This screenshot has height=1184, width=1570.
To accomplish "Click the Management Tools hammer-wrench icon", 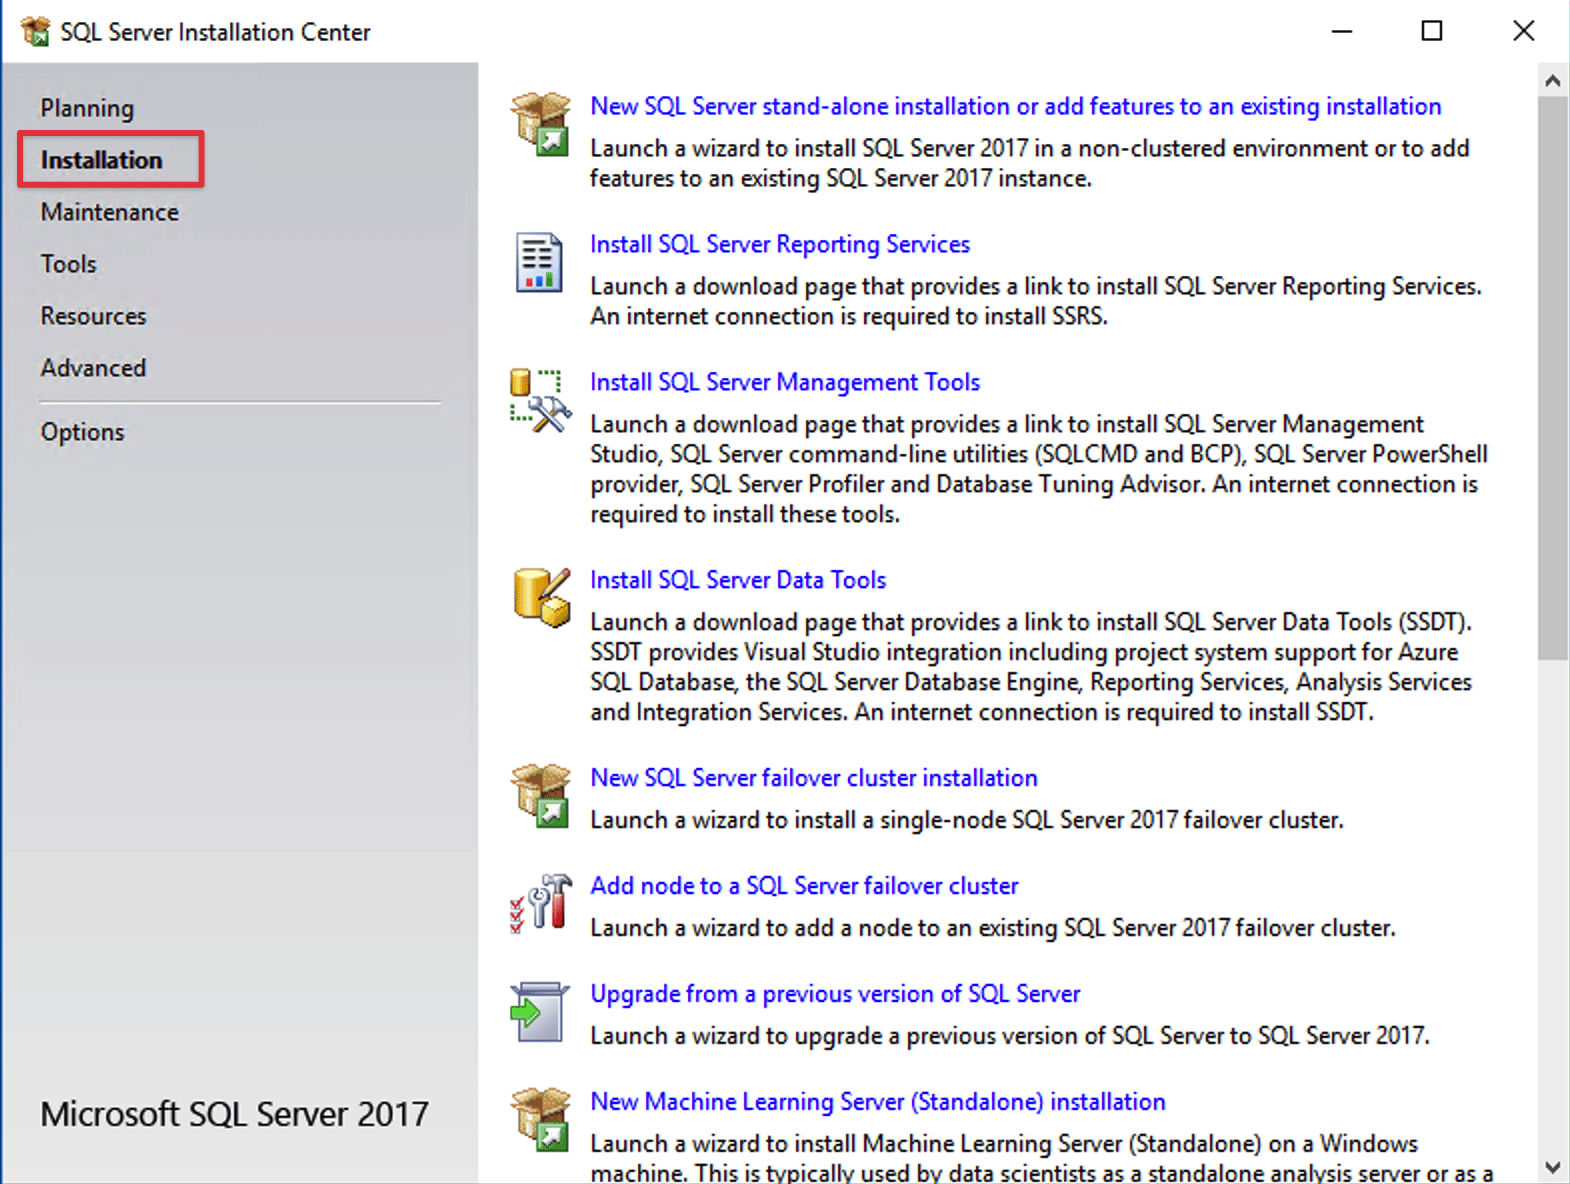I will [540, 401].
